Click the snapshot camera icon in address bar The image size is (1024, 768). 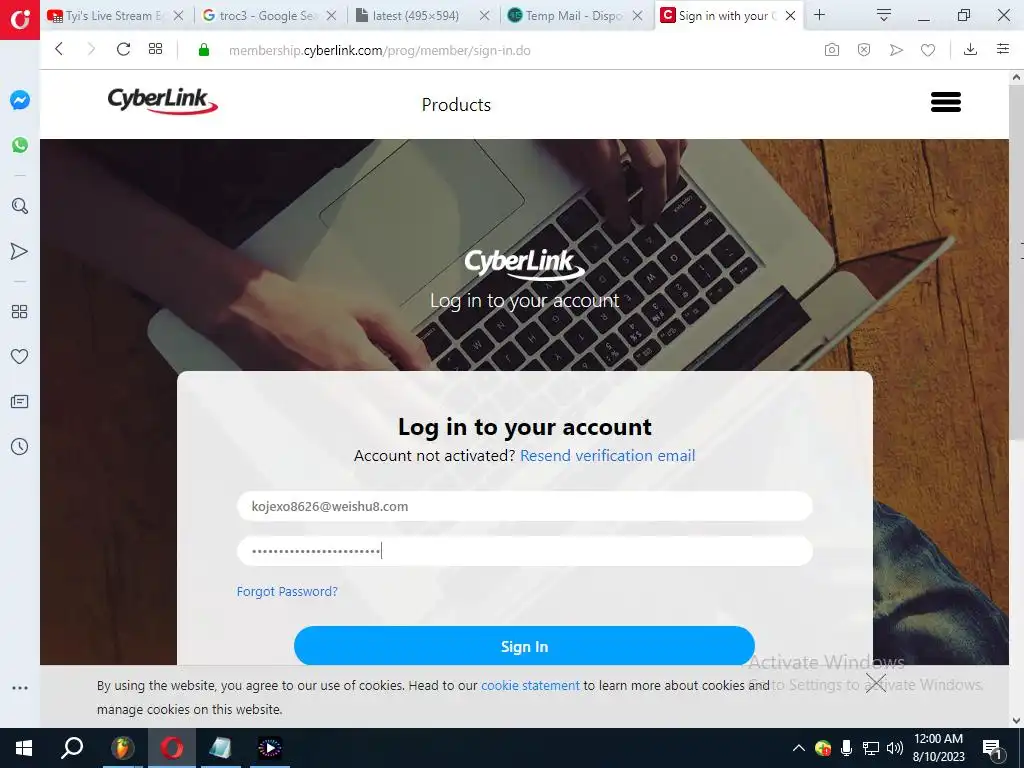coord(831,50)
